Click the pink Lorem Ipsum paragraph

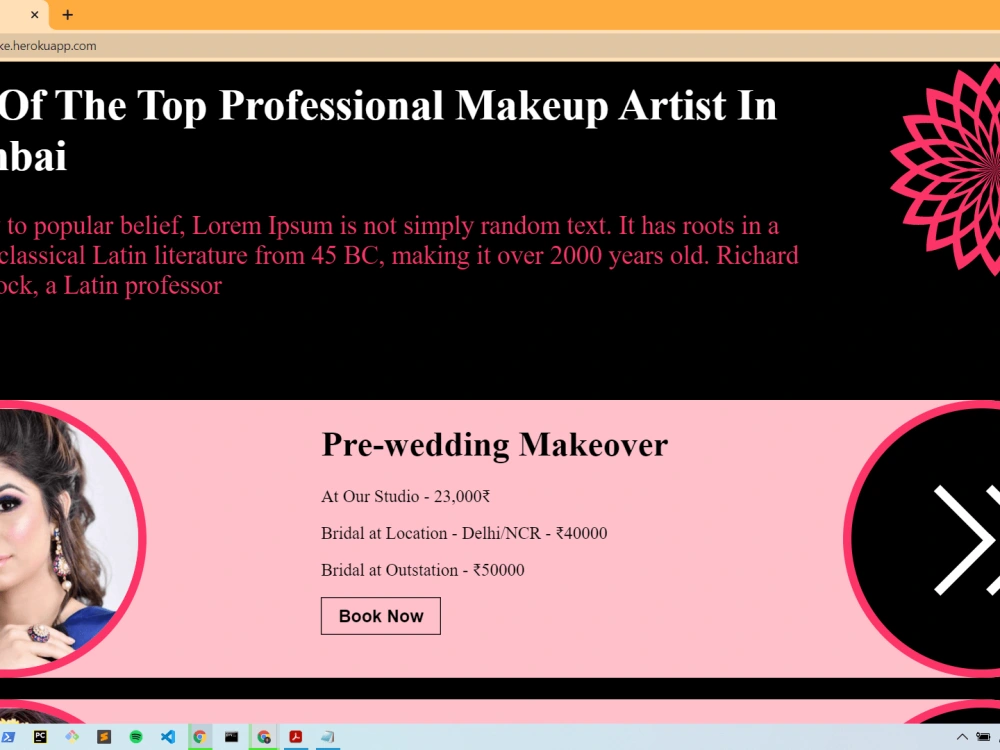coord(399,256)
